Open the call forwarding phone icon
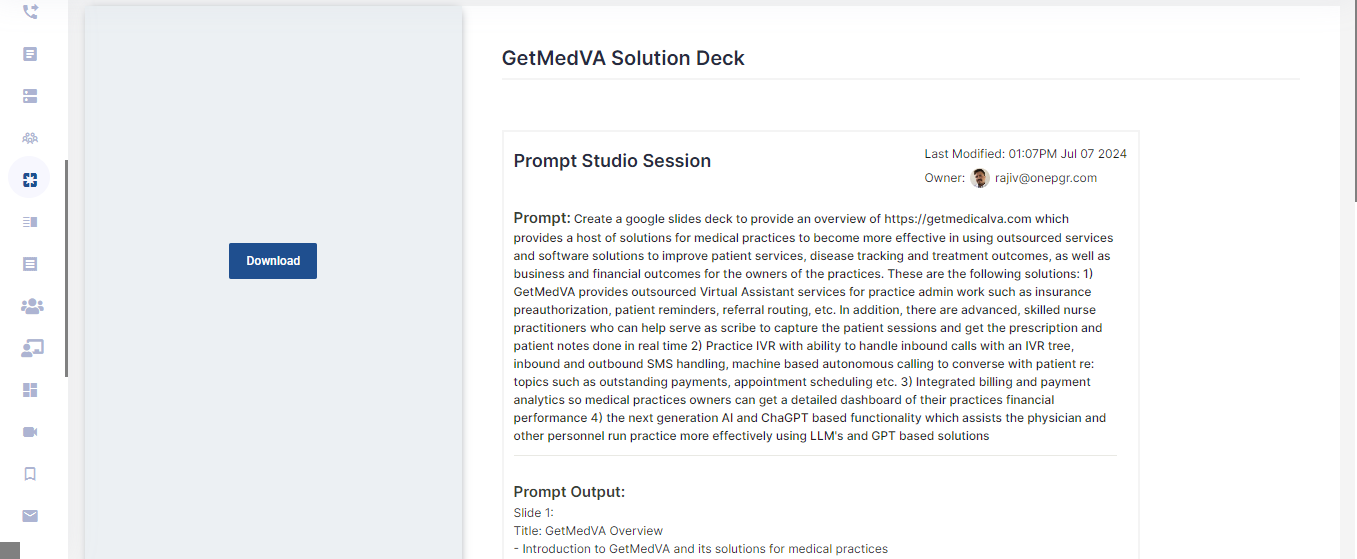The width and height of the screenshot is (1357, 559). point(30,12)
